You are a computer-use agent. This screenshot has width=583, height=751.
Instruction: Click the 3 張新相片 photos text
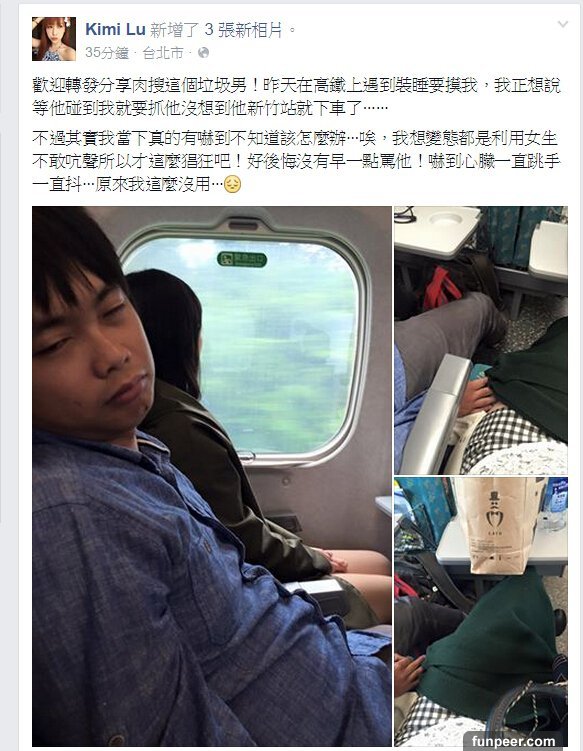point(243,30)
